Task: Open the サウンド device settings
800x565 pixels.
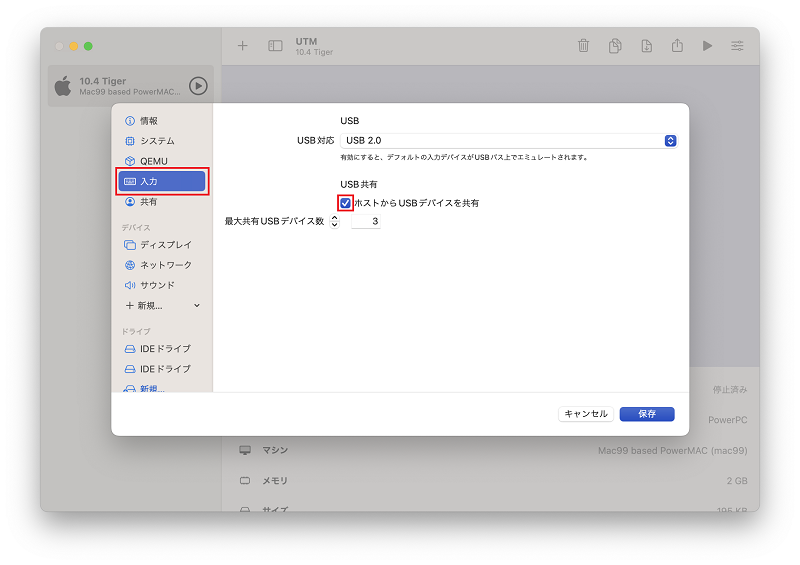Action: click(x=161, y=285)
